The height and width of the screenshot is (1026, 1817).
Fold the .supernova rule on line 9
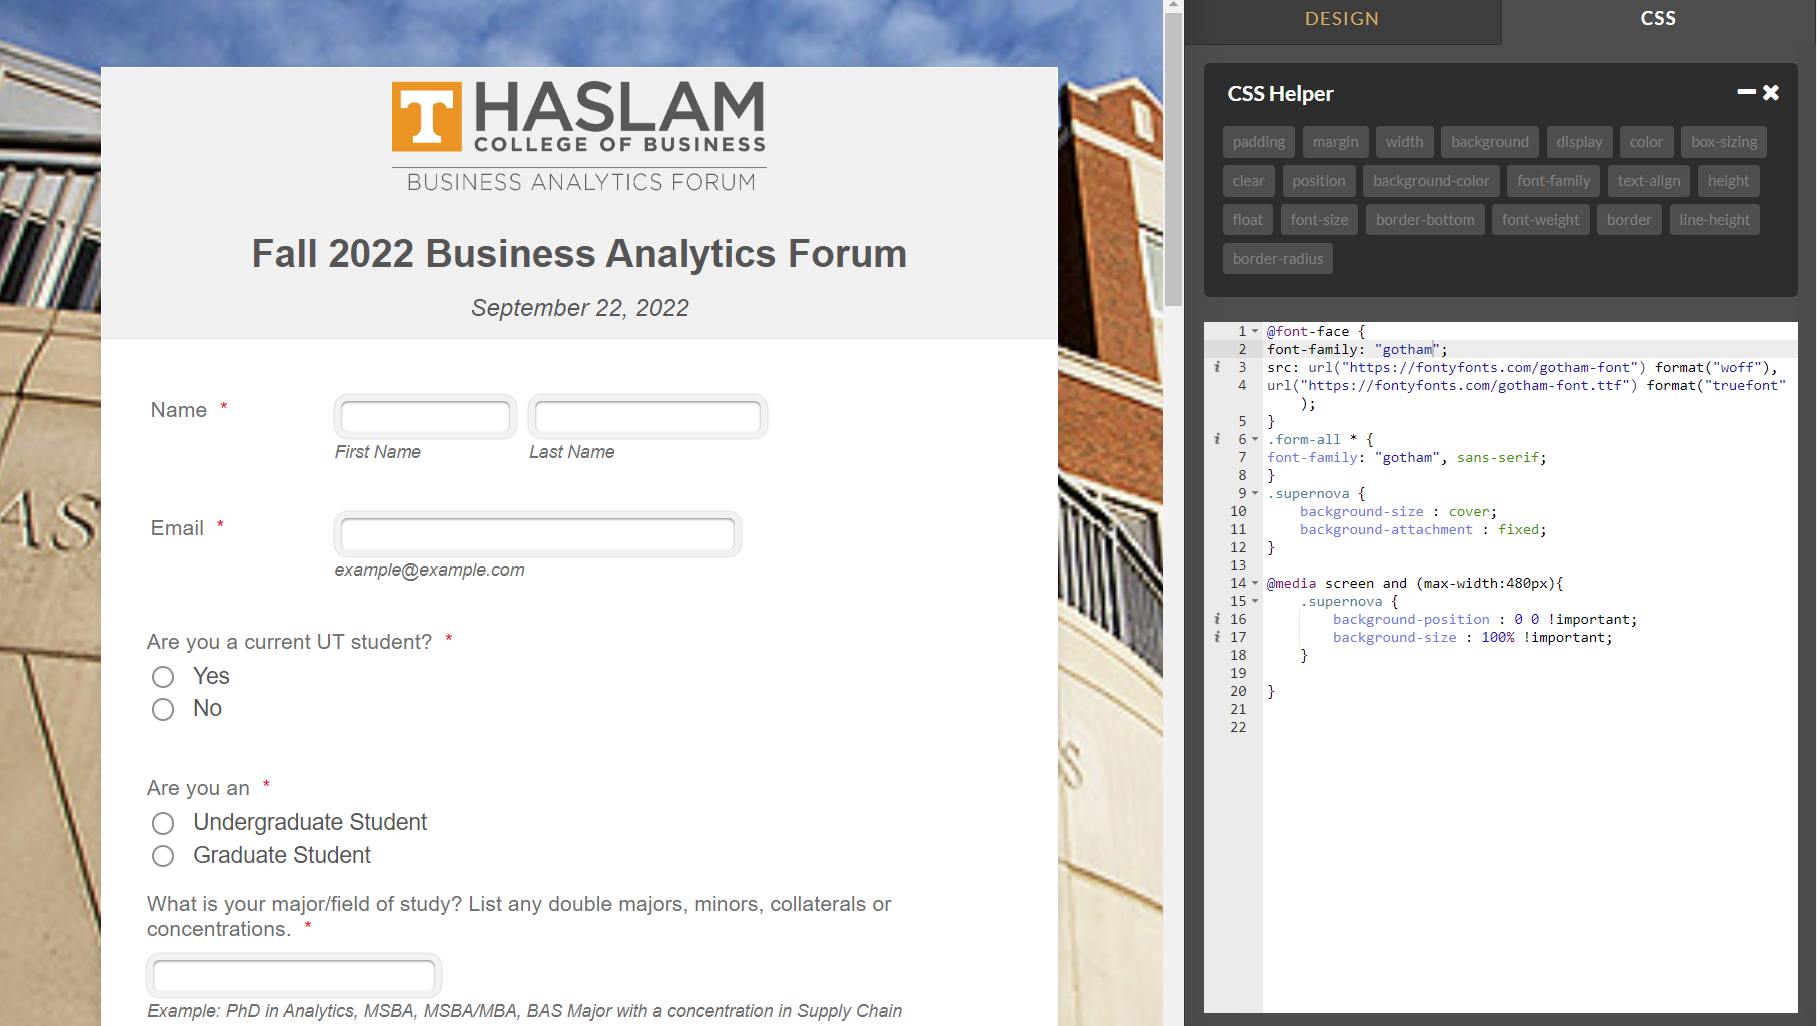(1255, 493)
